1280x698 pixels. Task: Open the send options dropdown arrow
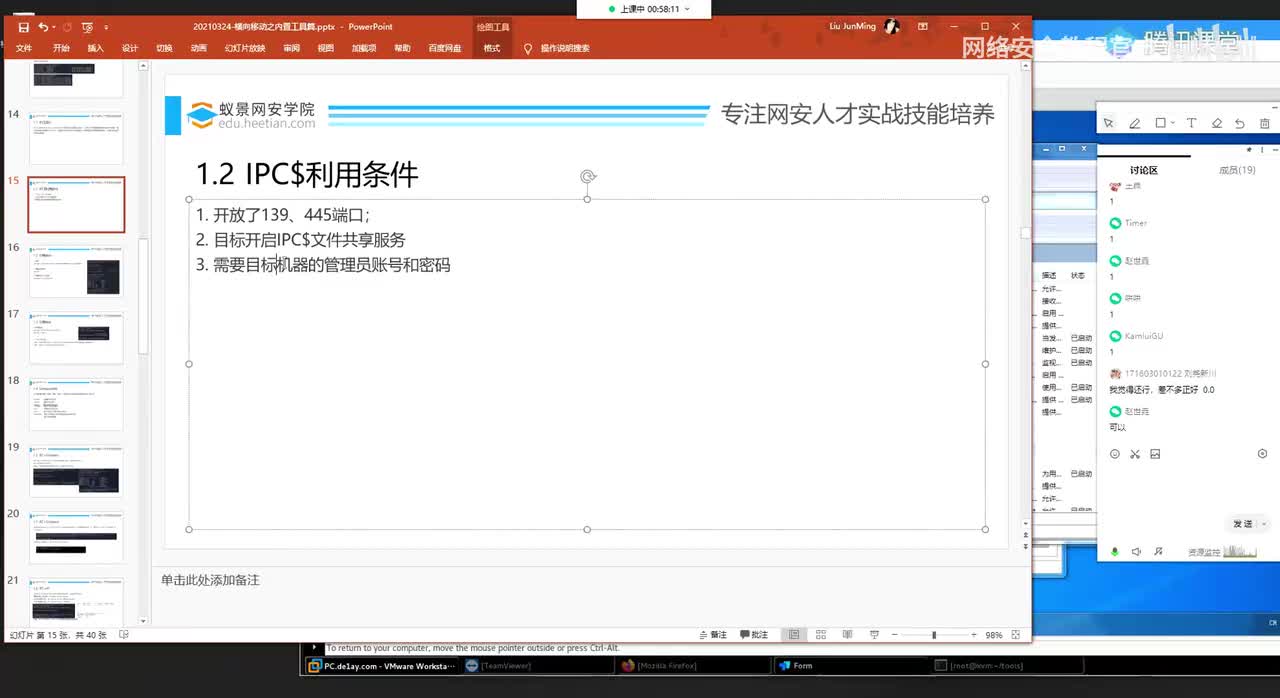pos(1265,524)
